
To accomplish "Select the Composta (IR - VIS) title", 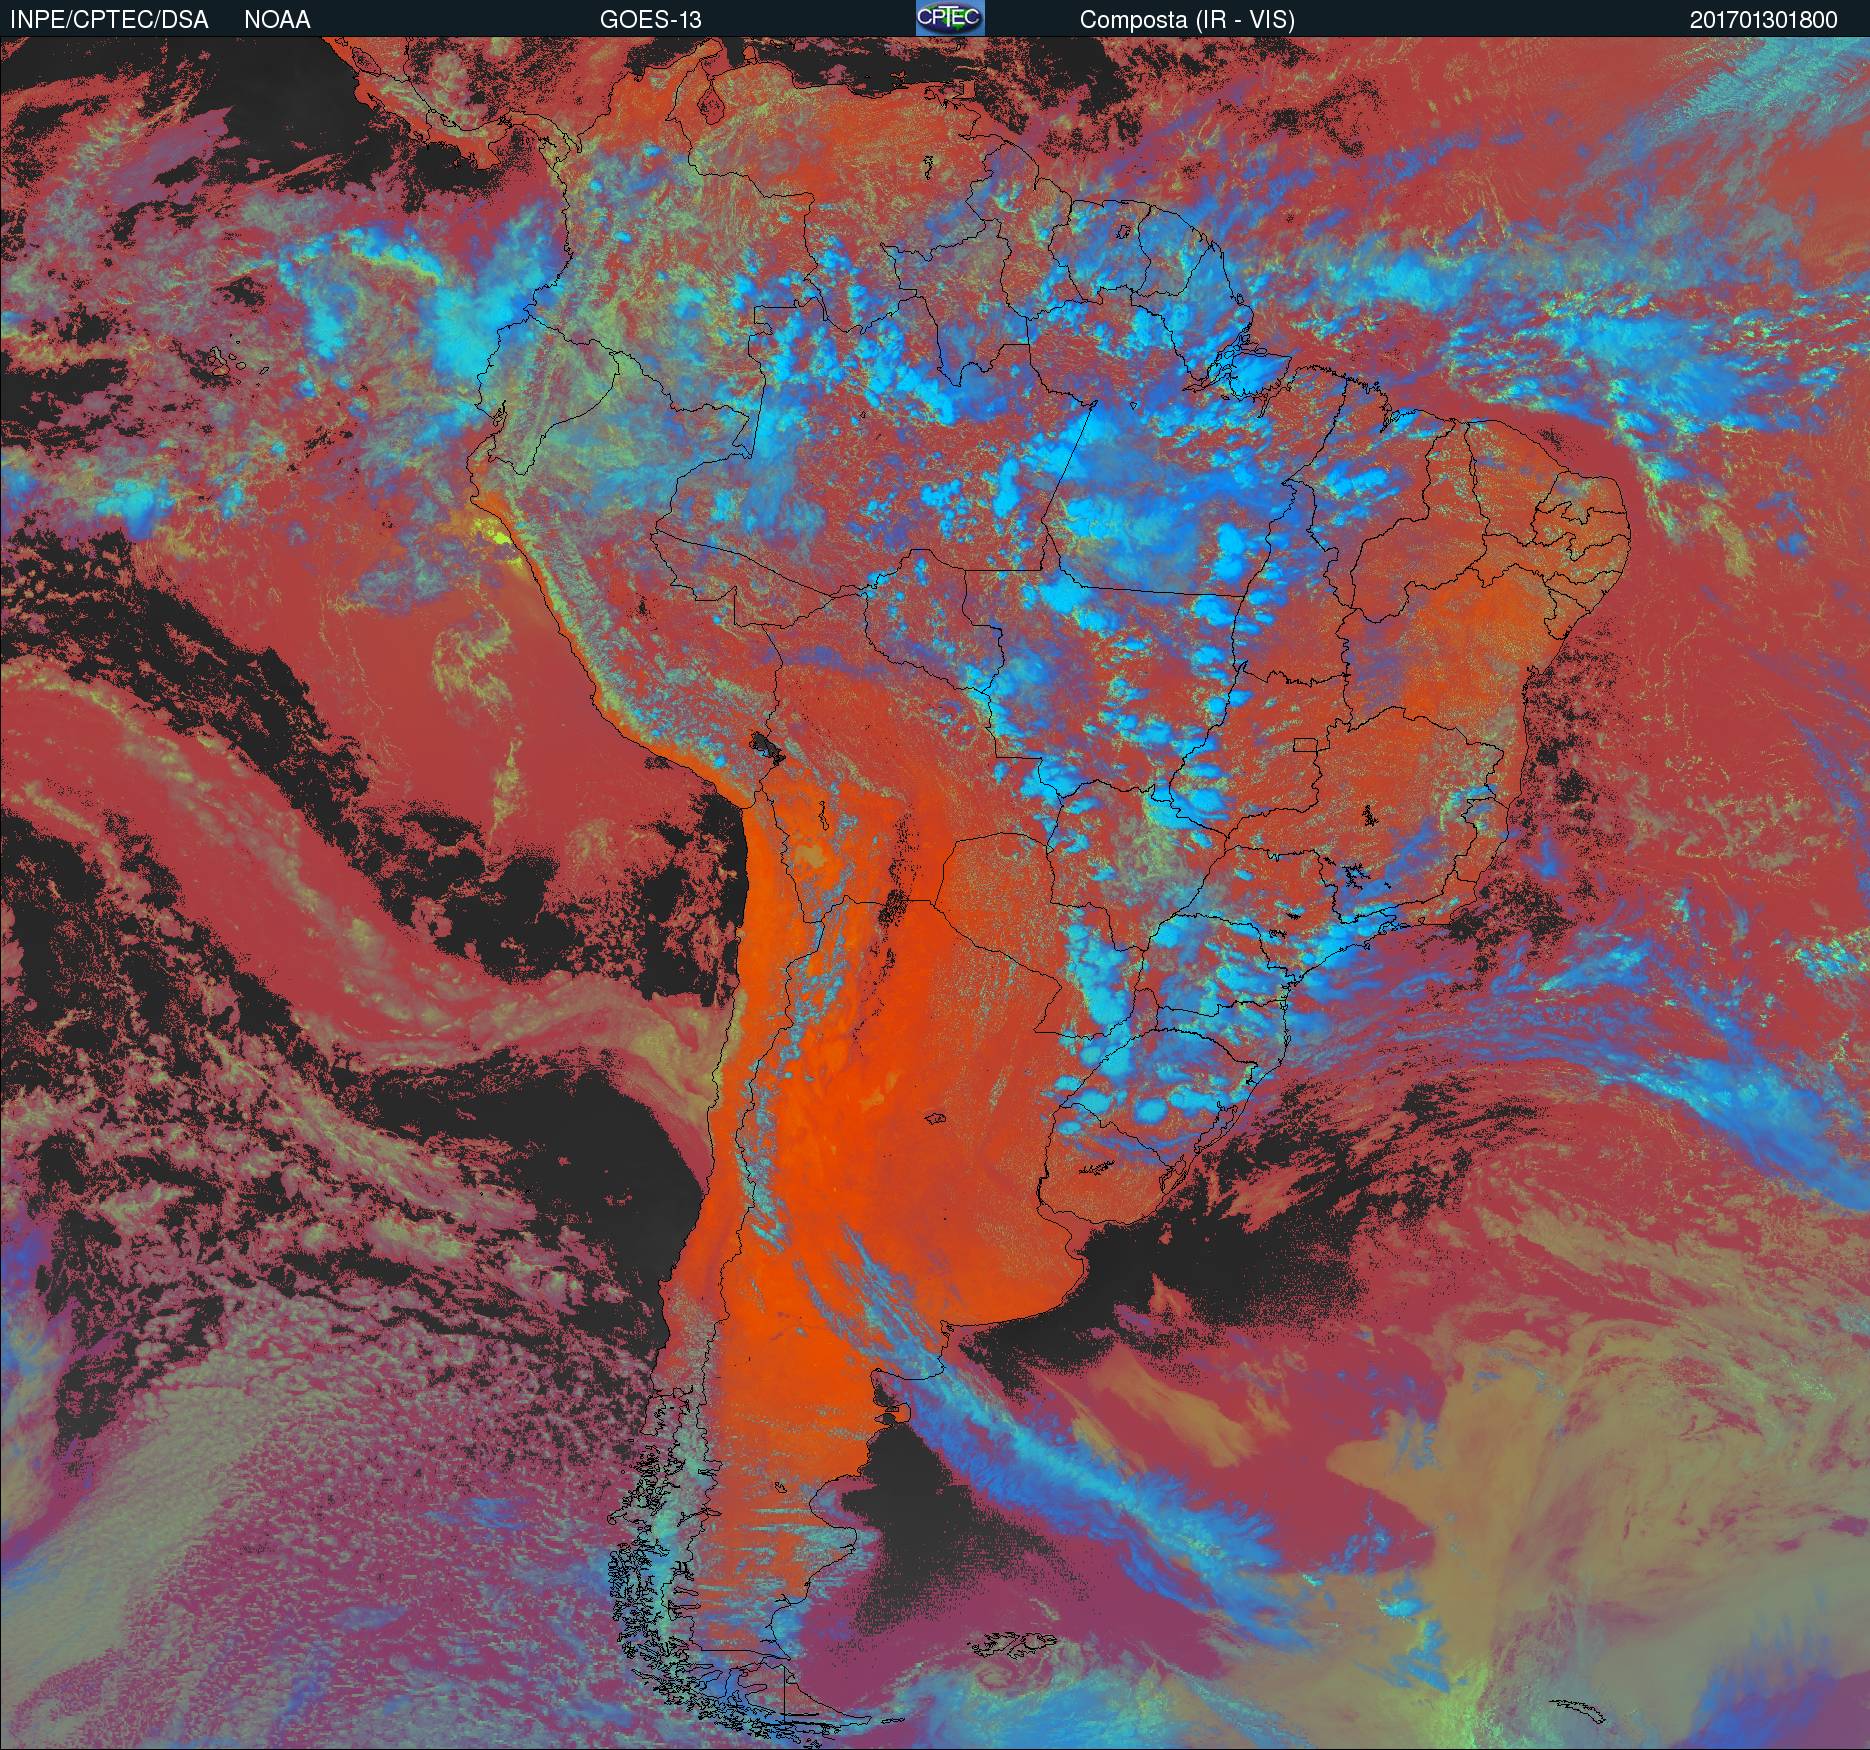I will [x=1187, y=20].
